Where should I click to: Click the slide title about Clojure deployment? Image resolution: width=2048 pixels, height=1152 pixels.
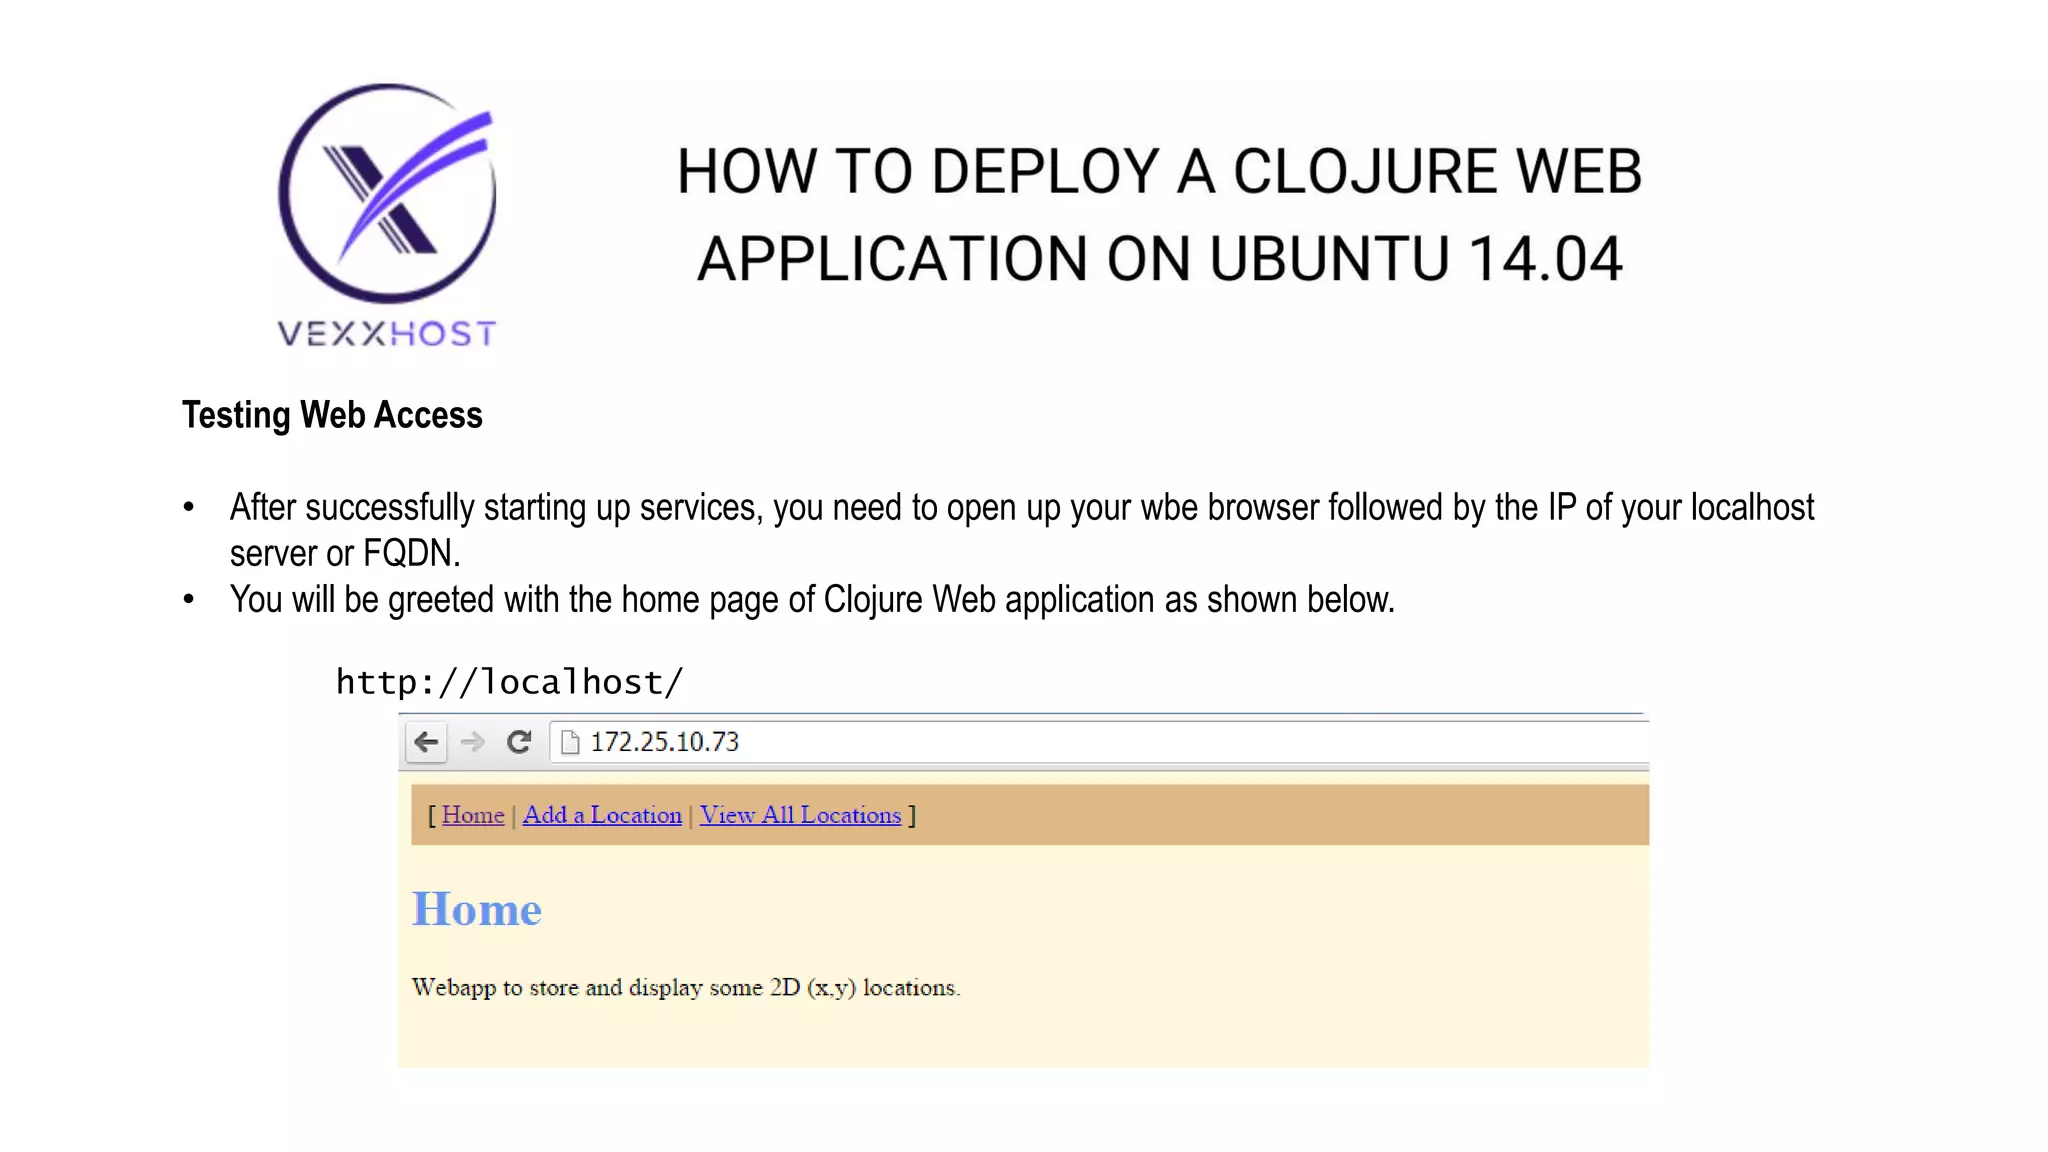[1159, 214]
